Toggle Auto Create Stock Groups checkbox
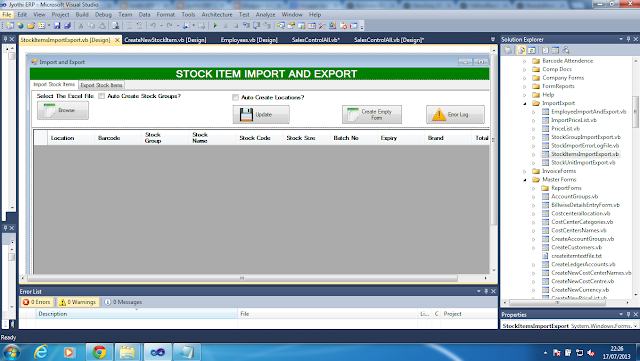This screenshot has width=640, height=361. tap(101, 96)
